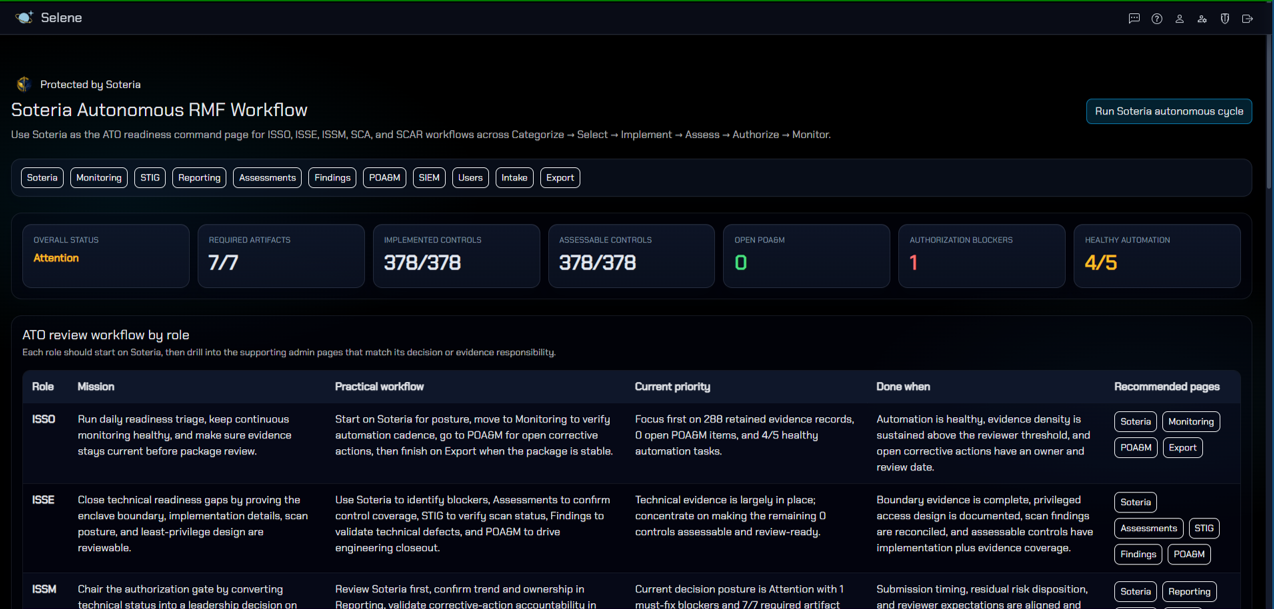This screenshot has height=609, width=1274.
Task: Open the chat messages icon
Action: tap(1134, 18)
